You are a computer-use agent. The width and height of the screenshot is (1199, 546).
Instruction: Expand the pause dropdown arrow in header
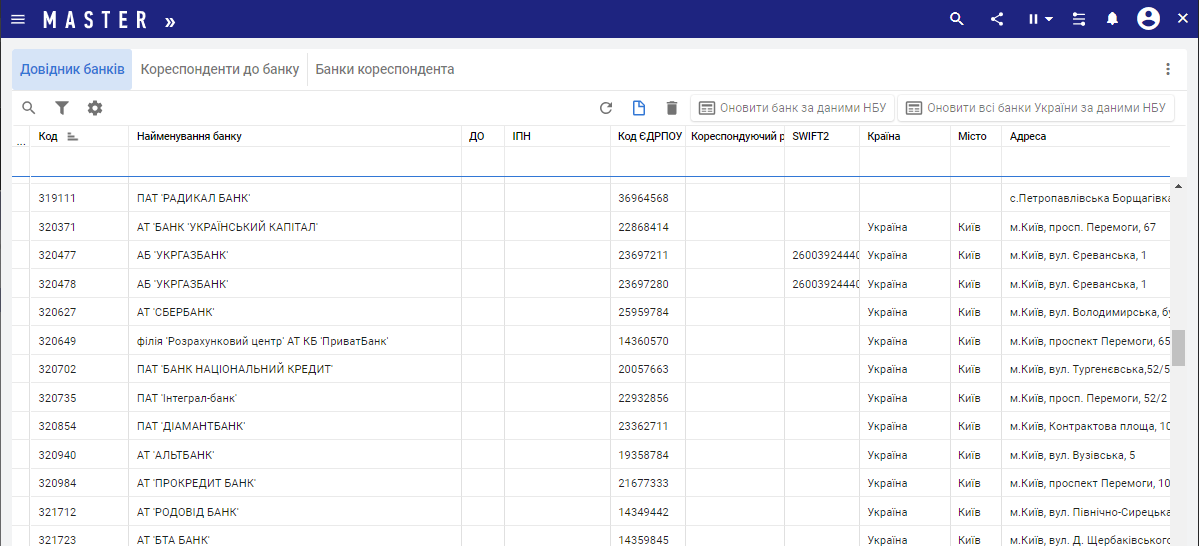click(x=1048, y=19)
